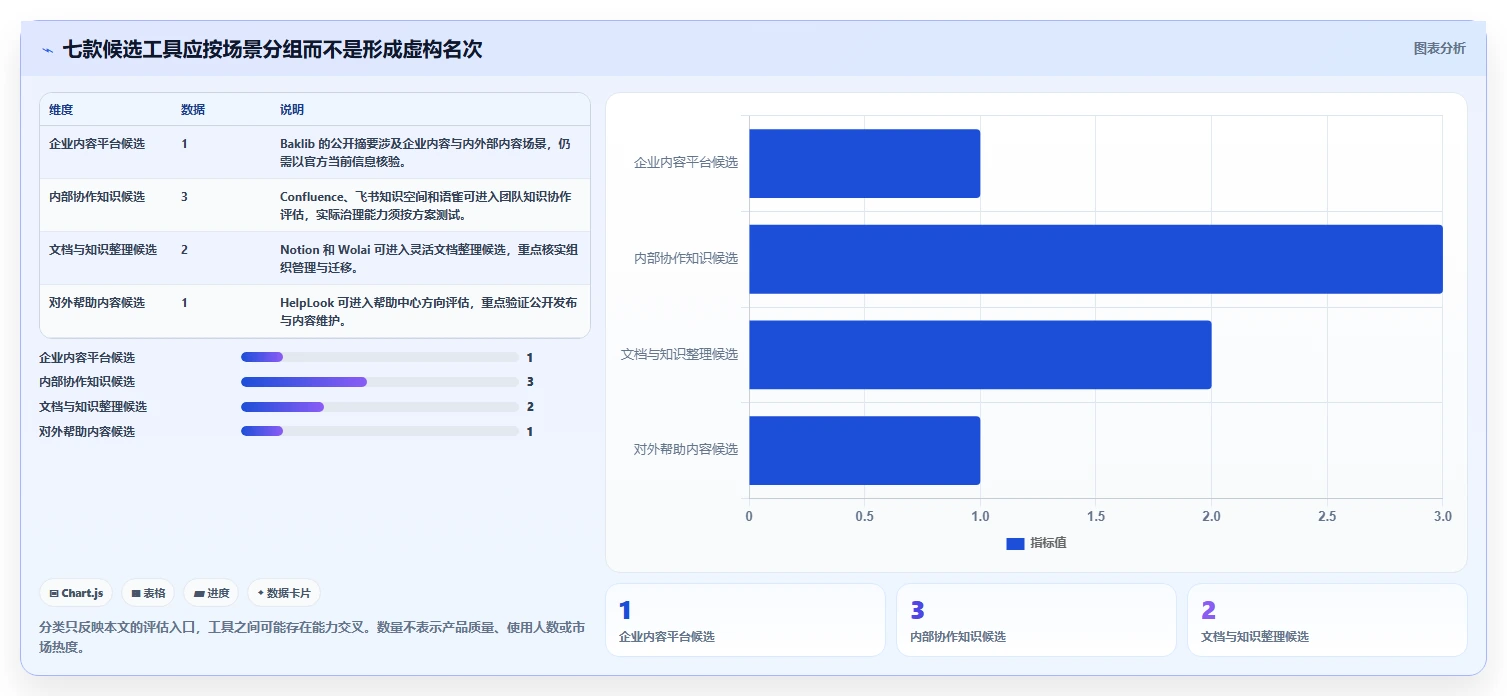Click the y-axis label 企业内容平台候选 in the chart
This screenshot has height=696, width=1507.
pos(686,162)
